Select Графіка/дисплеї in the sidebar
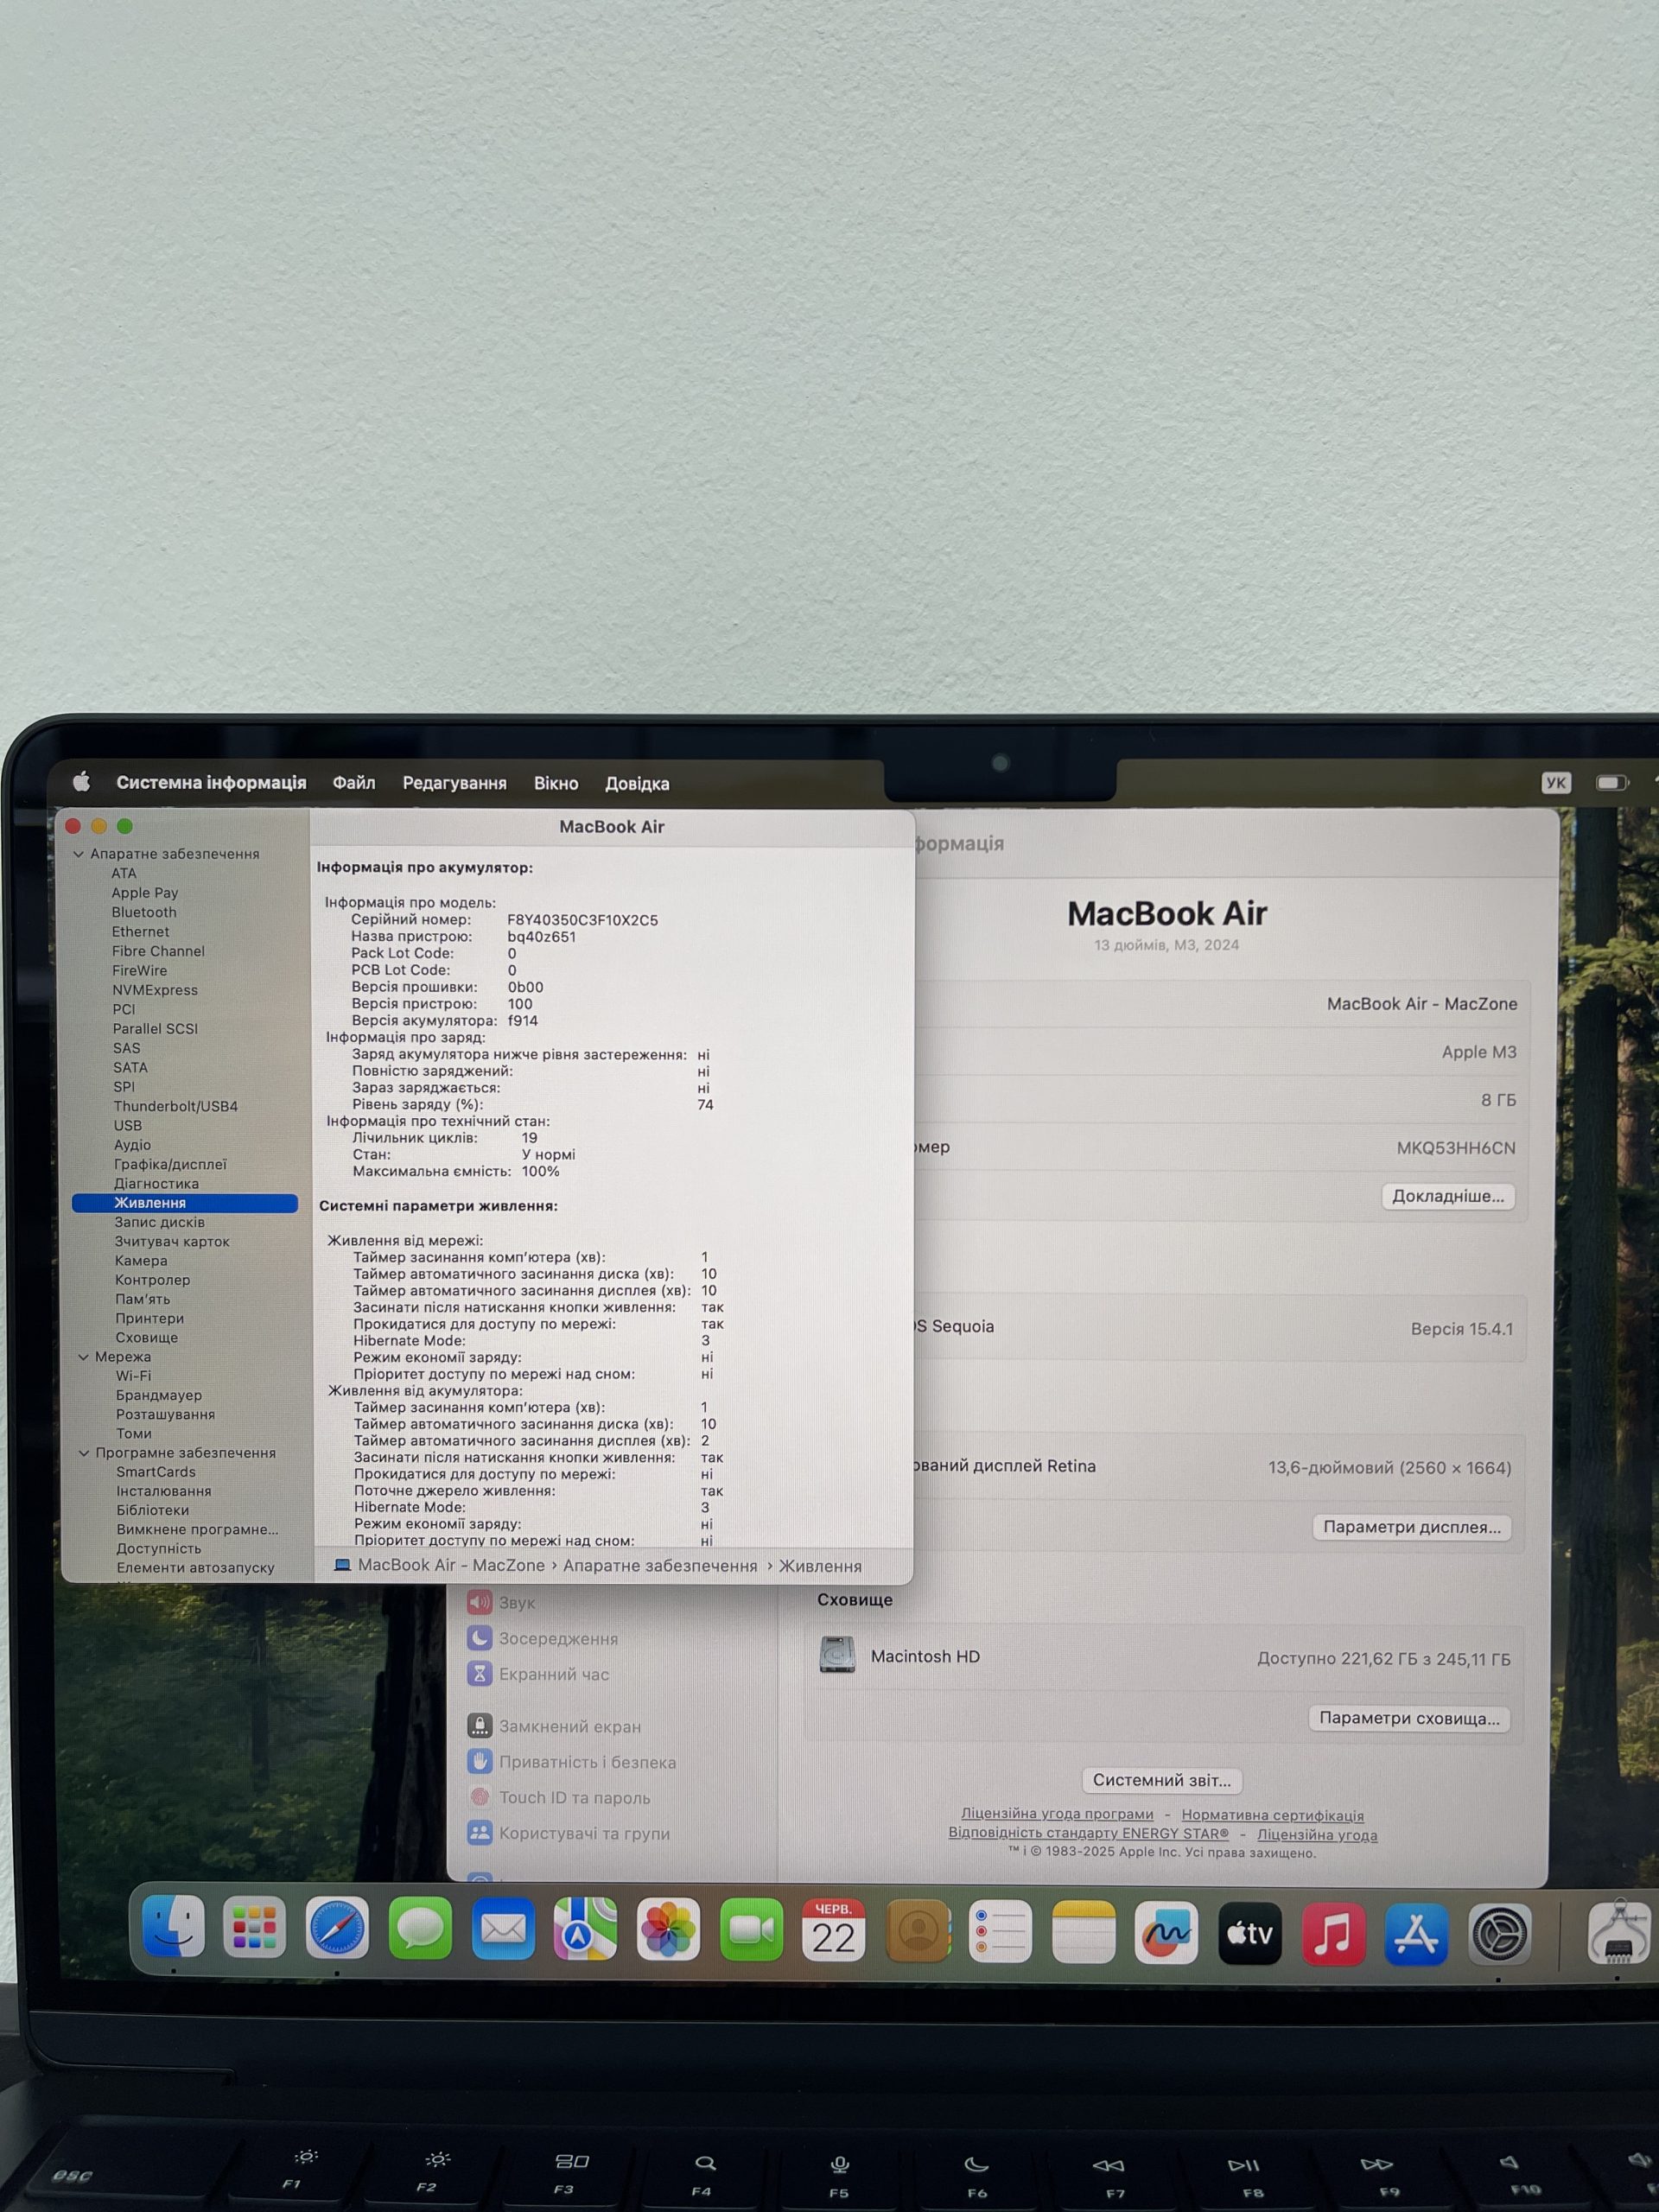 click(x=170, y=1164)
